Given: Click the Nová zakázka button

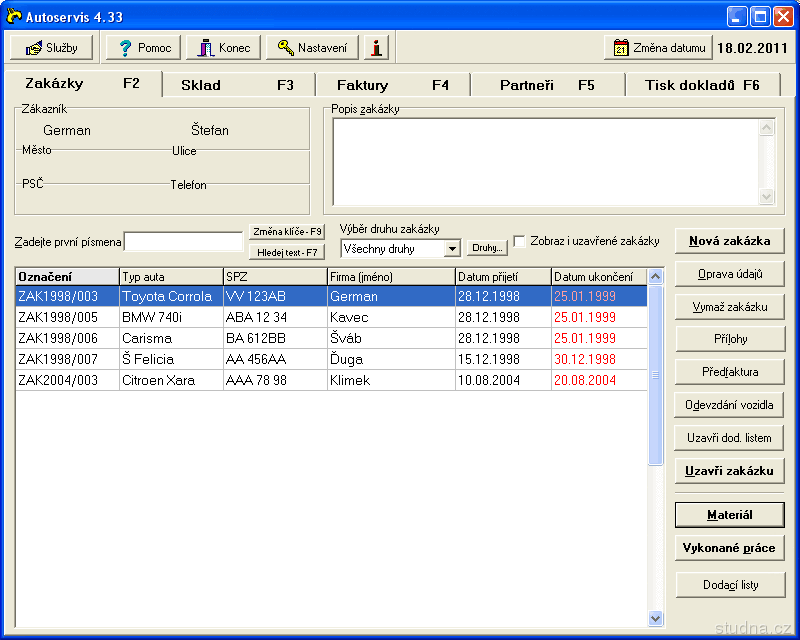Looking at the screenshot, I should [x=730, y=241].
